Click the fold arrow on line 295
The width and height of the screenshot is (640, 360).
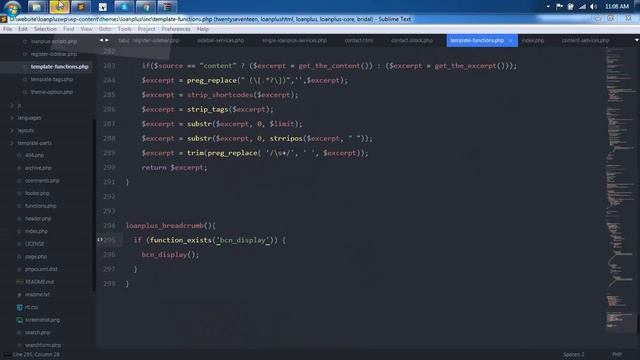pos(100,240)
